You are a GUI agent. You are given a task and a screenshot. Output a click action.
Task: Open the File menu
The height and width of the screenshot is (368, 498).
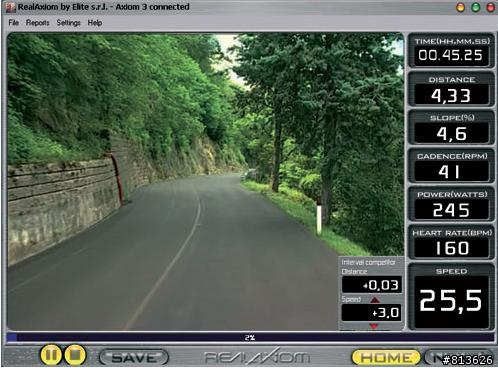pyautogui.click(x=13, y=23)
